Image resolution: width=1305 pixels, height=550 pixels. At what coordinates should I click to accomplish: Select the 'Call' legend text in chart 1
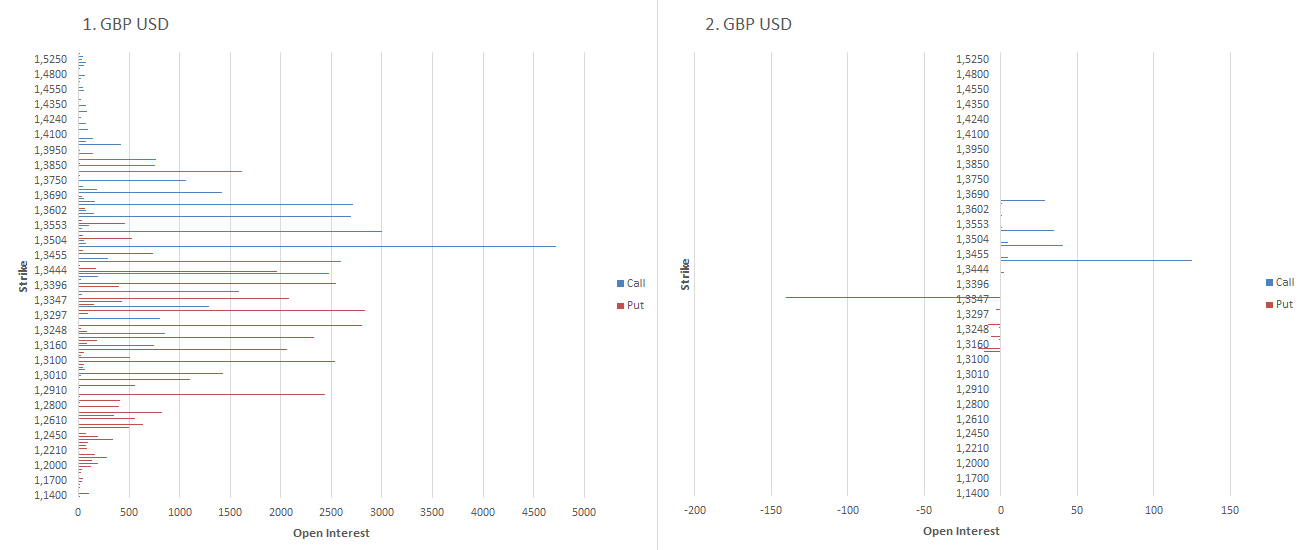pyautogui.click(x=636, y=284)
